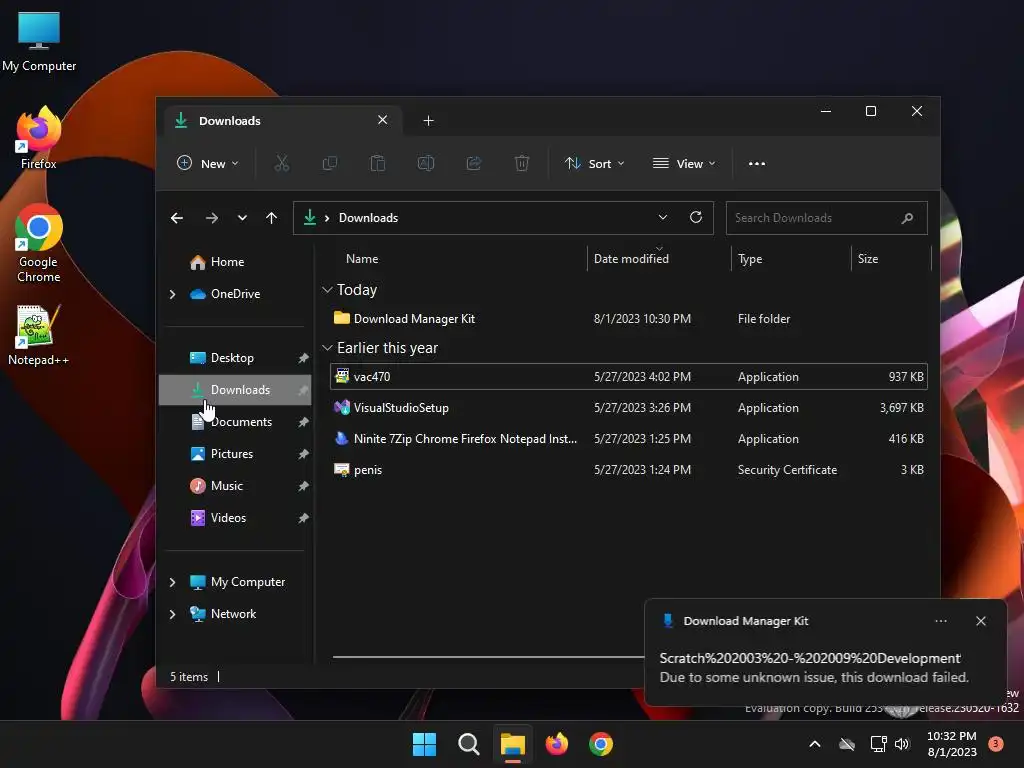Image resolution: width=1024 pixels, height=768 pixels.
Task: Unpin Pictures using its pin icon
Action: coord(303,454)
